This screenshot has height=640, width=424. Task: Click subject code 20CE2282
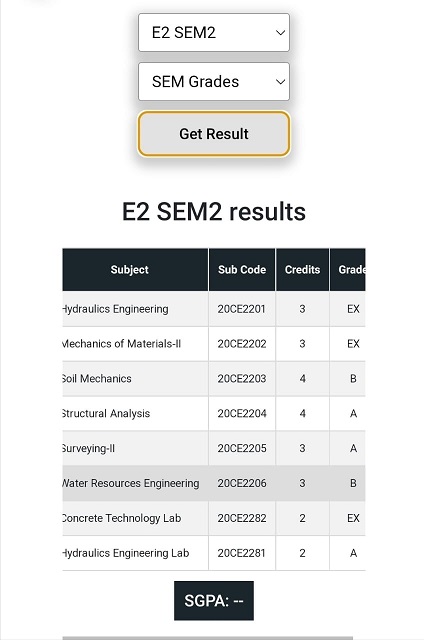tap(242, 518)
